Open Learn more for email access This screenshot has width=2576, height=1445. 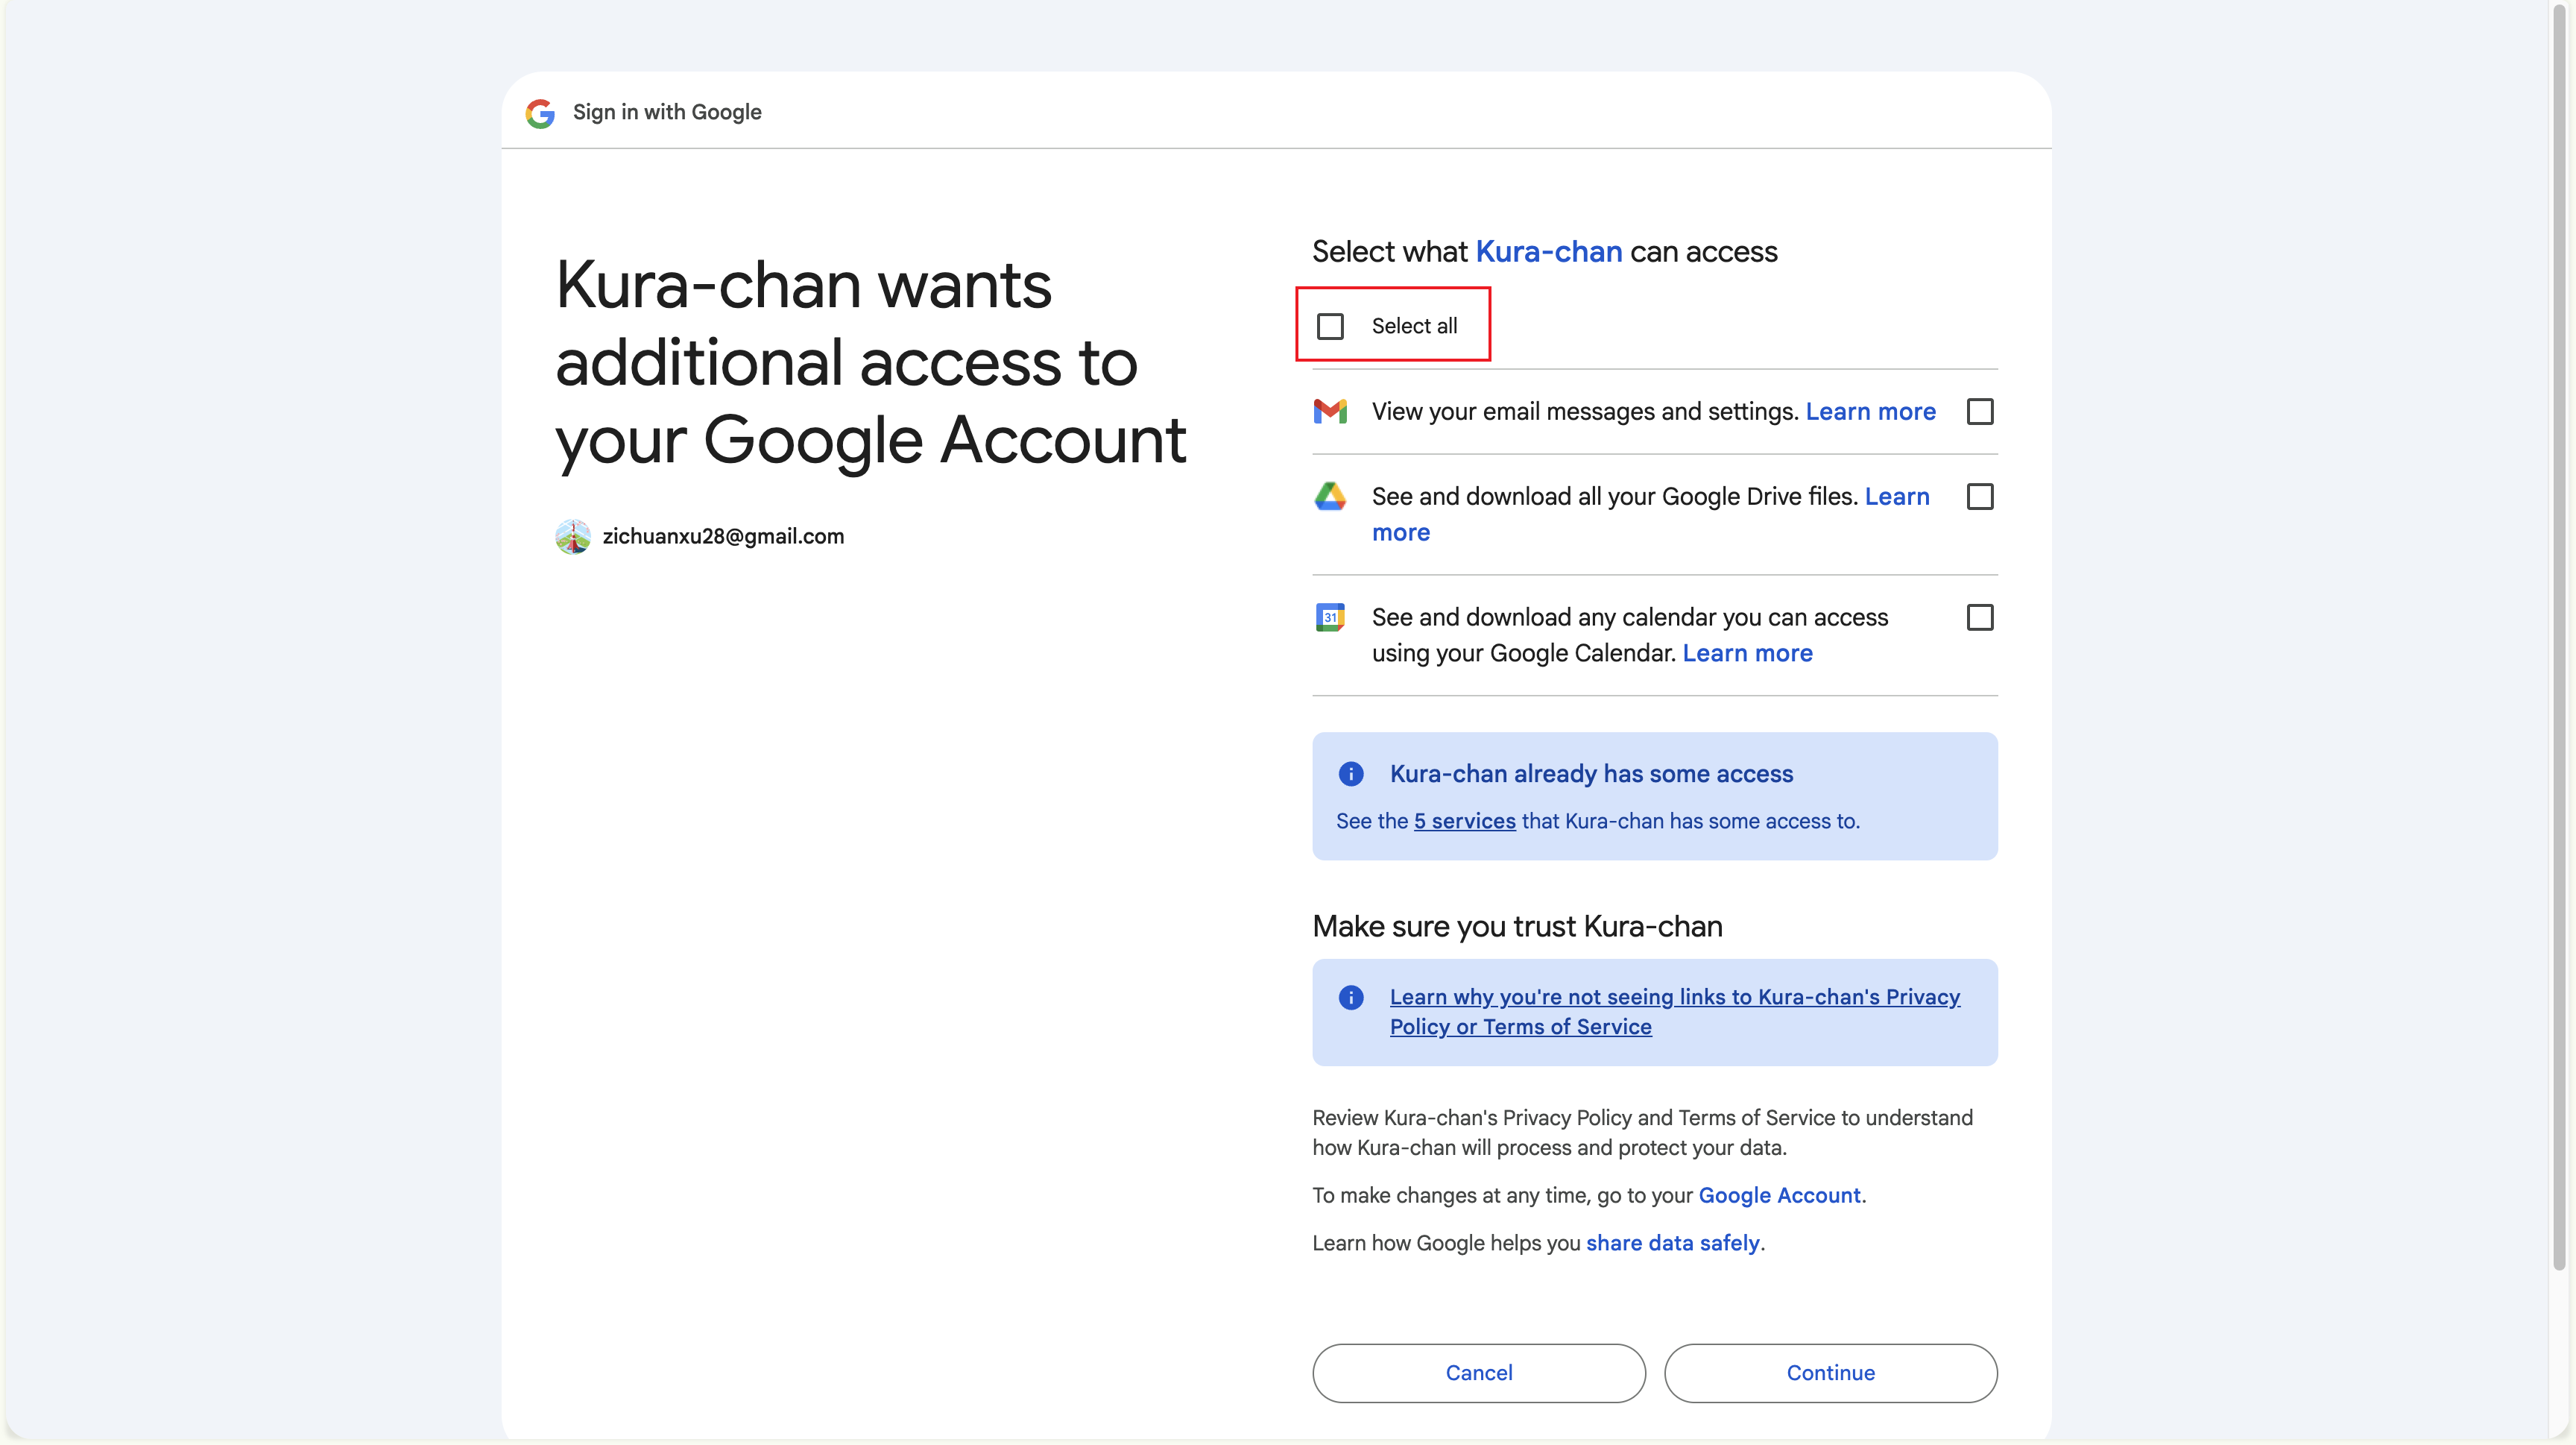1871,412
